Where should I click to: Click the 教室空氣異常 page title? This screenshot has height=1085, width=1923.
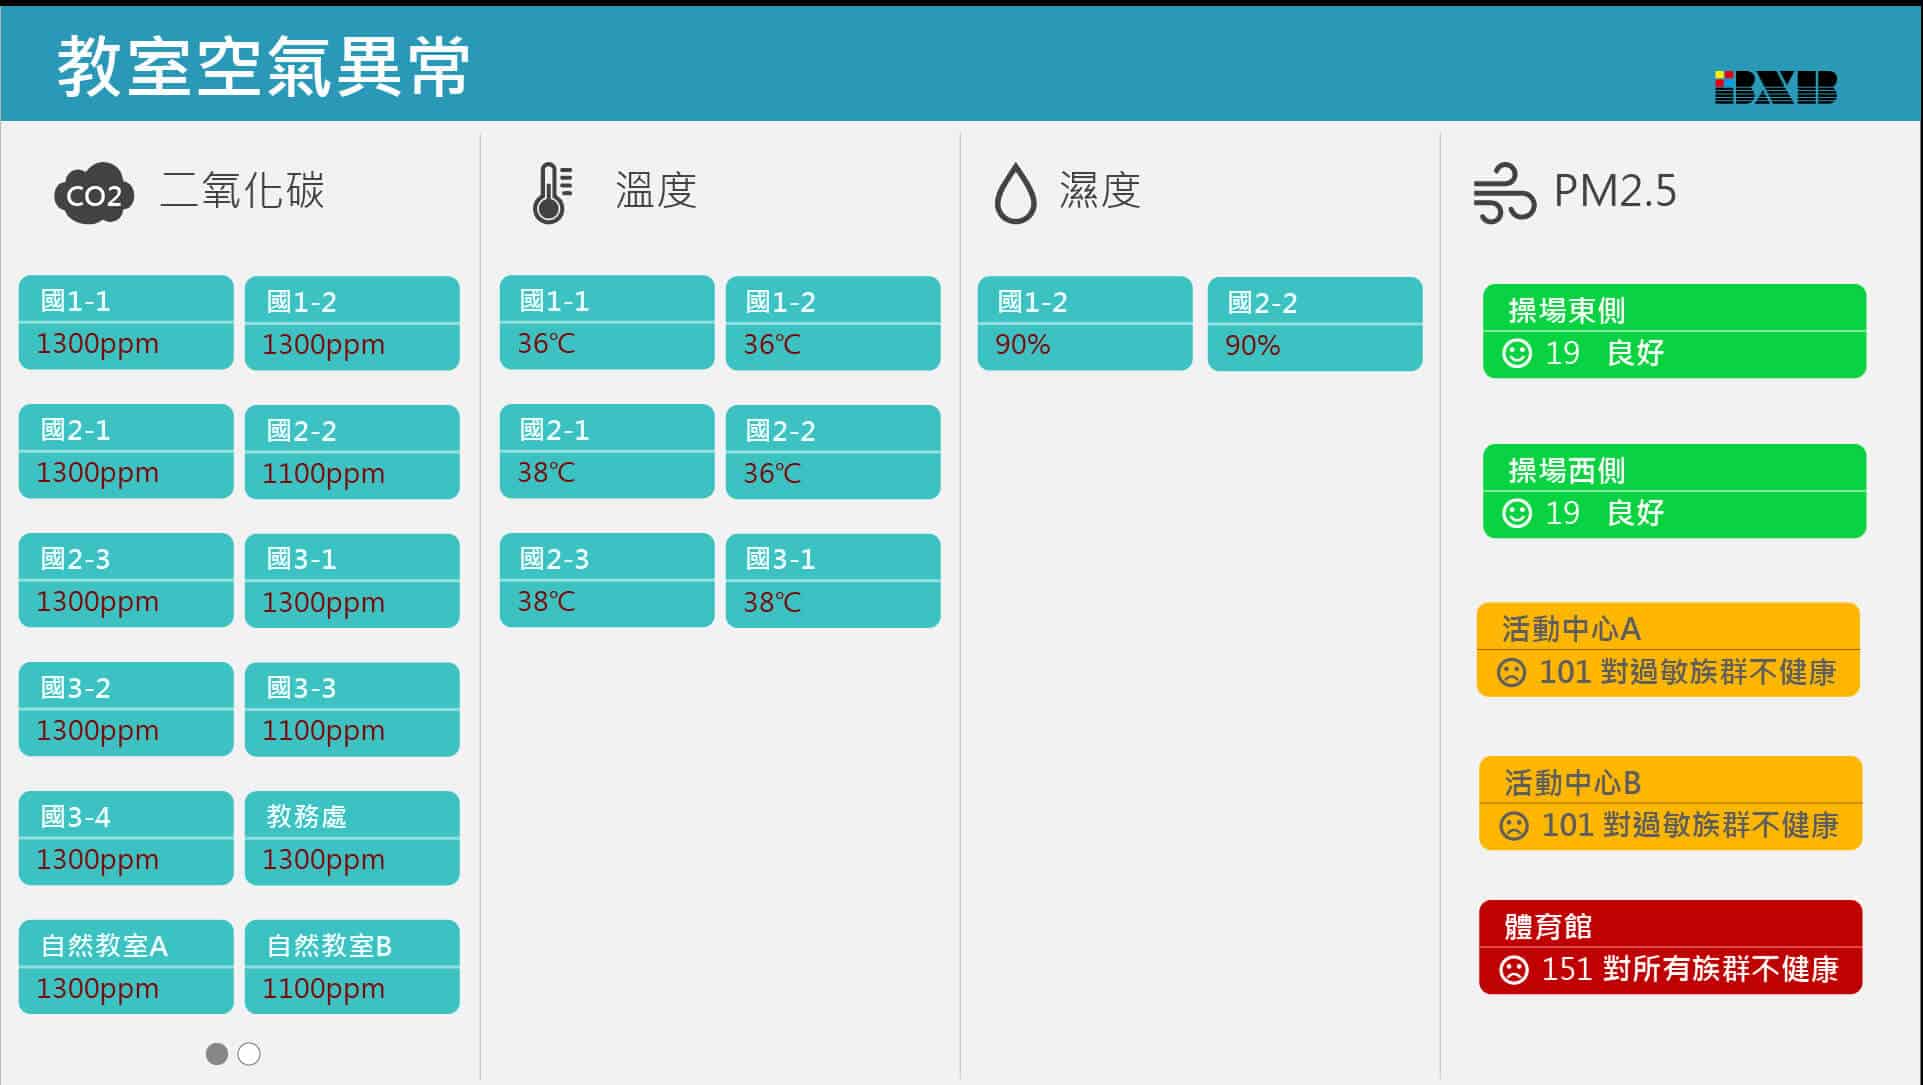click(x=263, y=67)
